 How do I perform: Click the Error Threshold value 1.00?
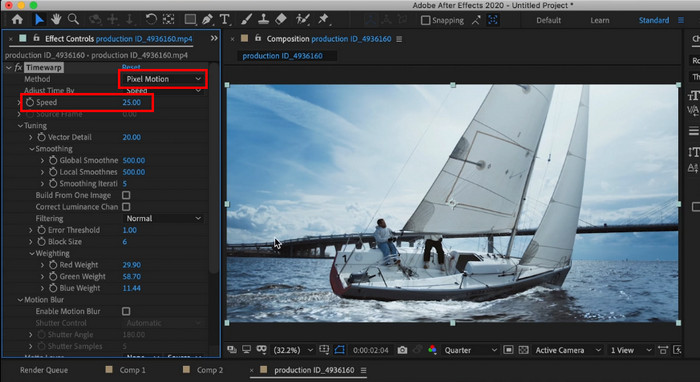[x=129, y=230]
